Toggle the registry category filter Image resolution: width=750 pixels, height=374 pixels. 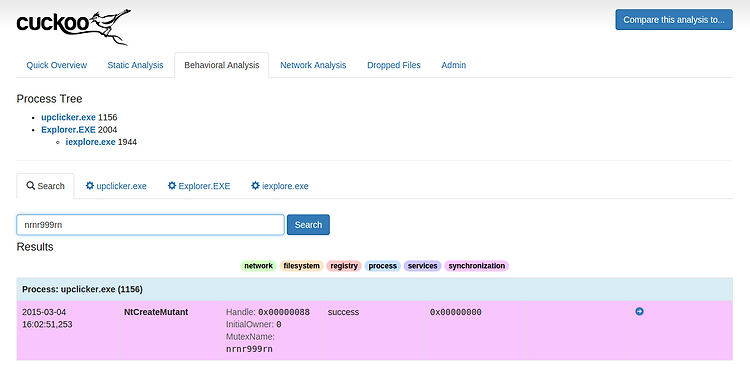[x=344, y=266]
